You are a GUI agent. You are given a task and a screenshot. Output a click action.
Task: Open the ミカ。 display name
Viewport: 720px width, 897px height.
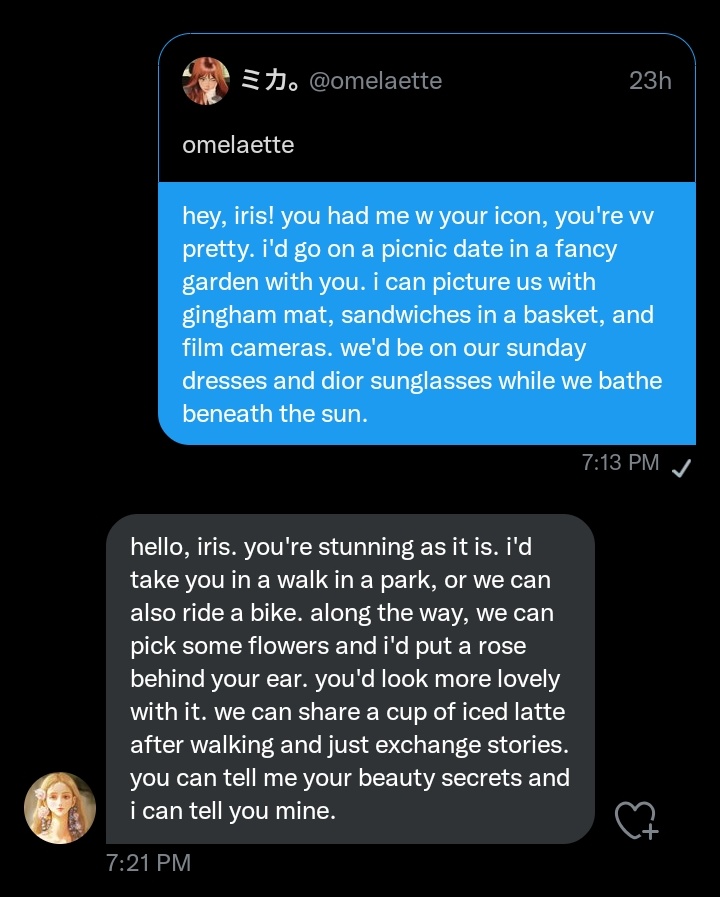[269, 81]
